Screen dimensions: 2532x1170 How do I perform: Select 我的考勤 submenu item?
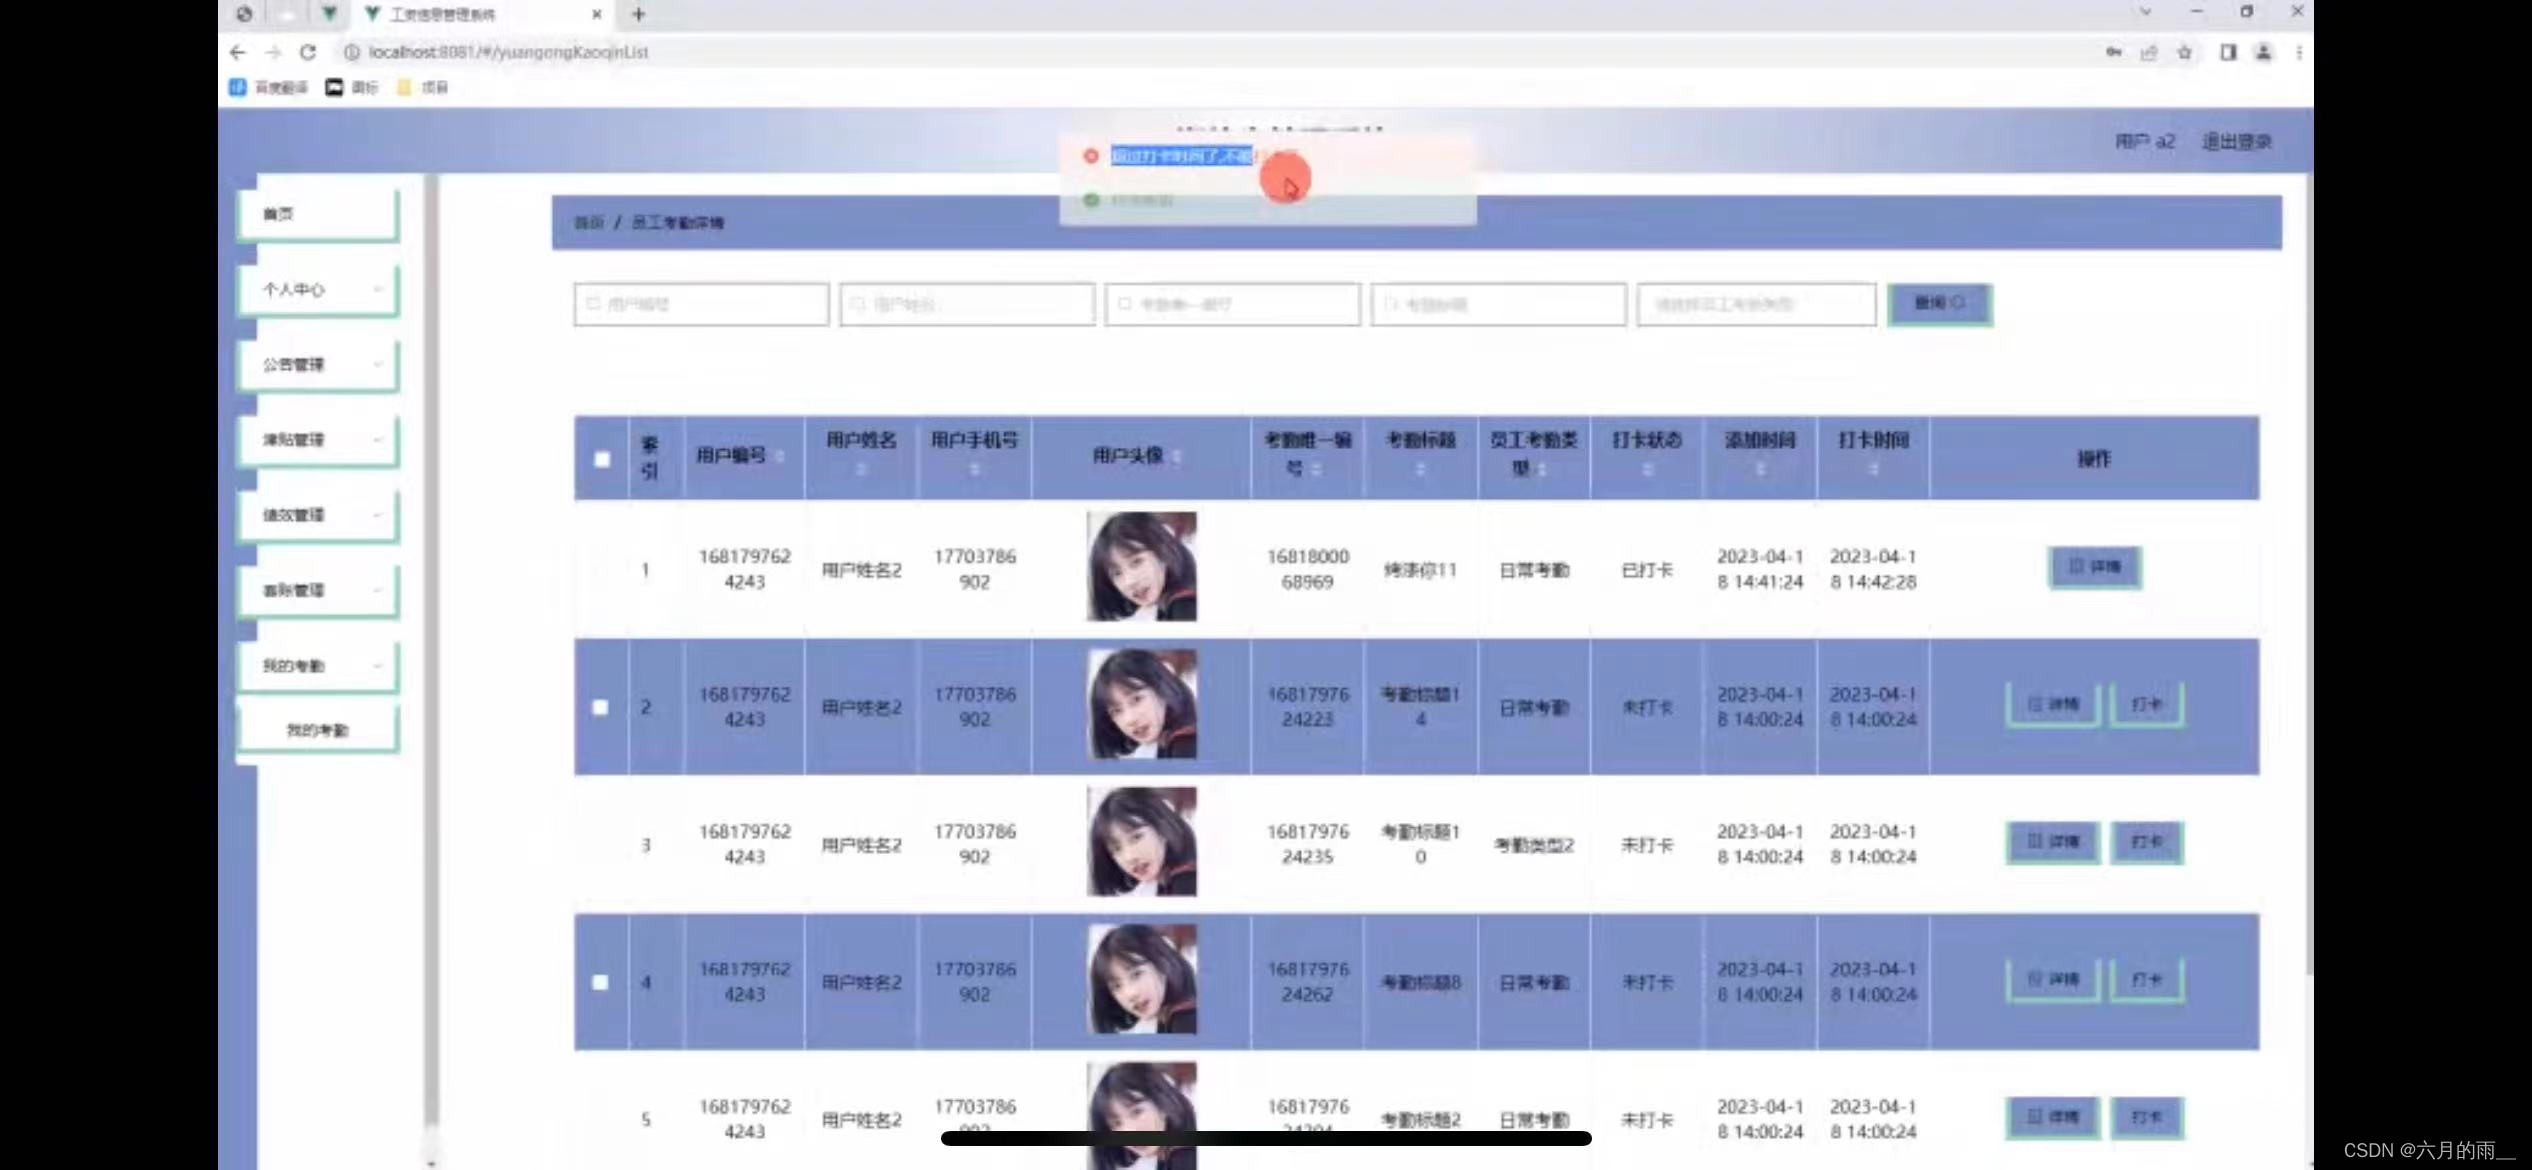click(318, 730)
